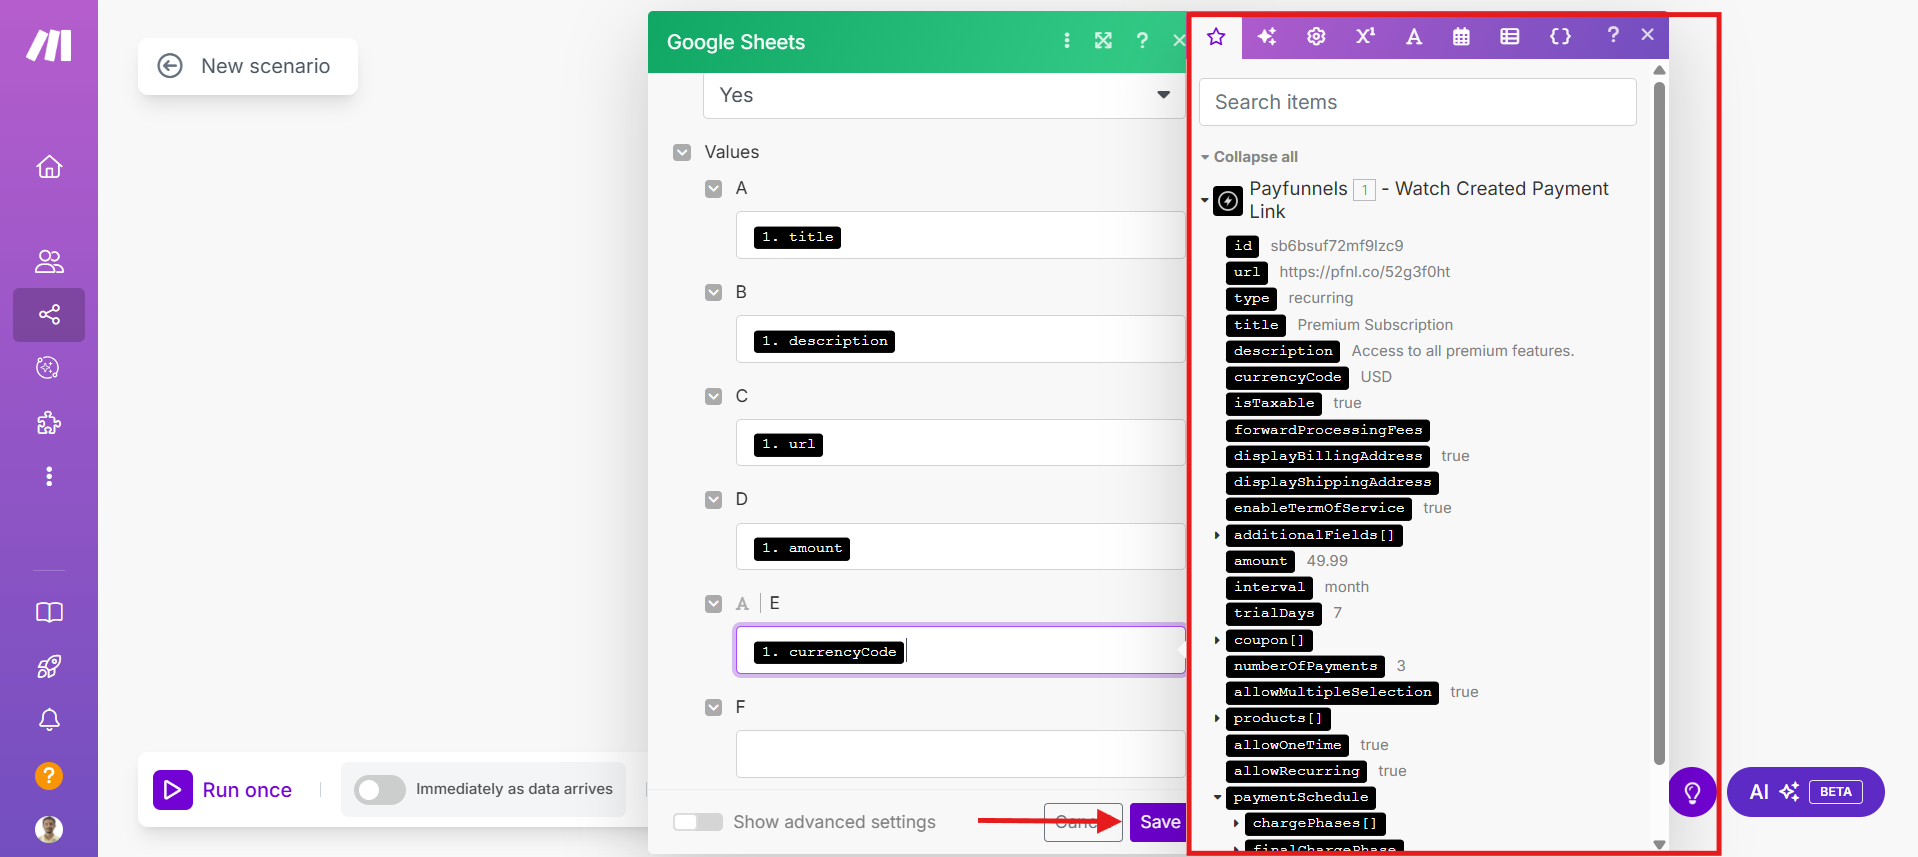1918x857 pixels.
Task: Open the Team members sidebar icon
Action: (x=49, y=262)
